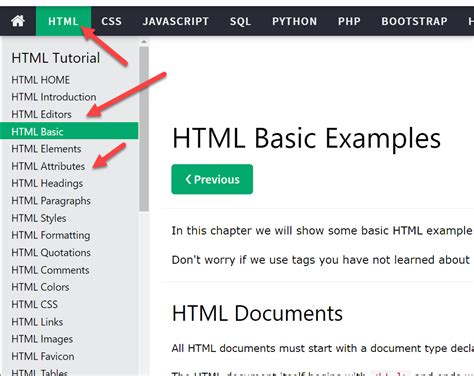474x376 pixels.
Task: Go to HTML Images page
Action: 42,339
